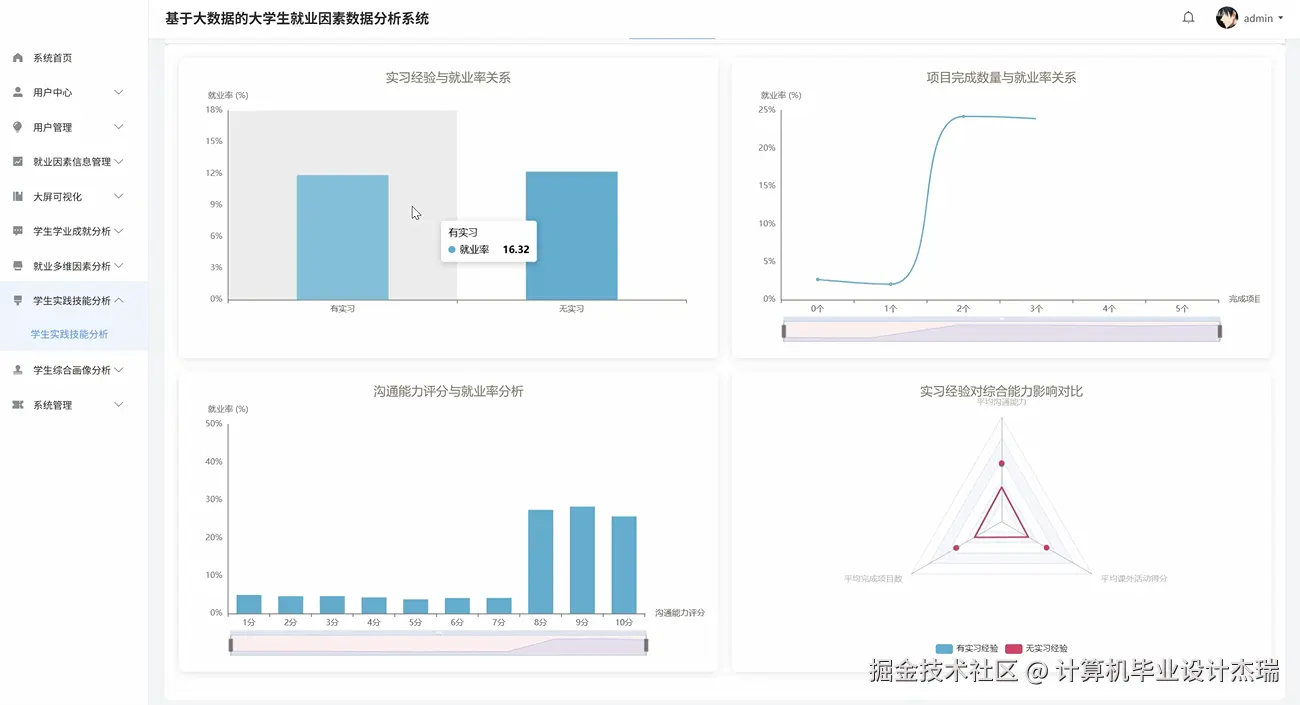Click the 1分 bar in communication chart
1300x705 pixels.
point(249,604)
